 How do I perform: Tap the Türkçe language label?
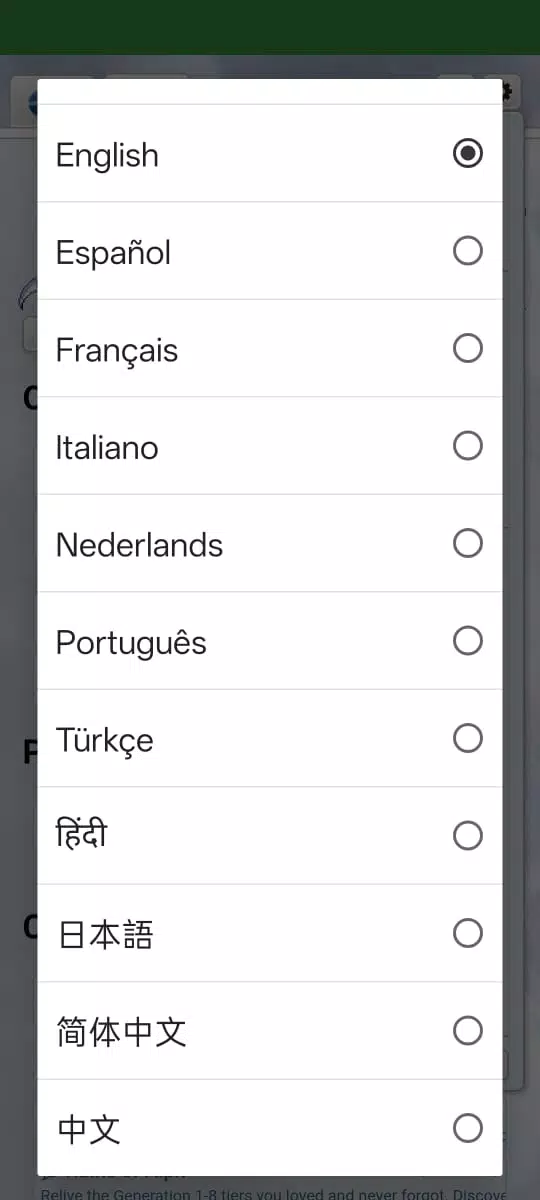[105, 741]
